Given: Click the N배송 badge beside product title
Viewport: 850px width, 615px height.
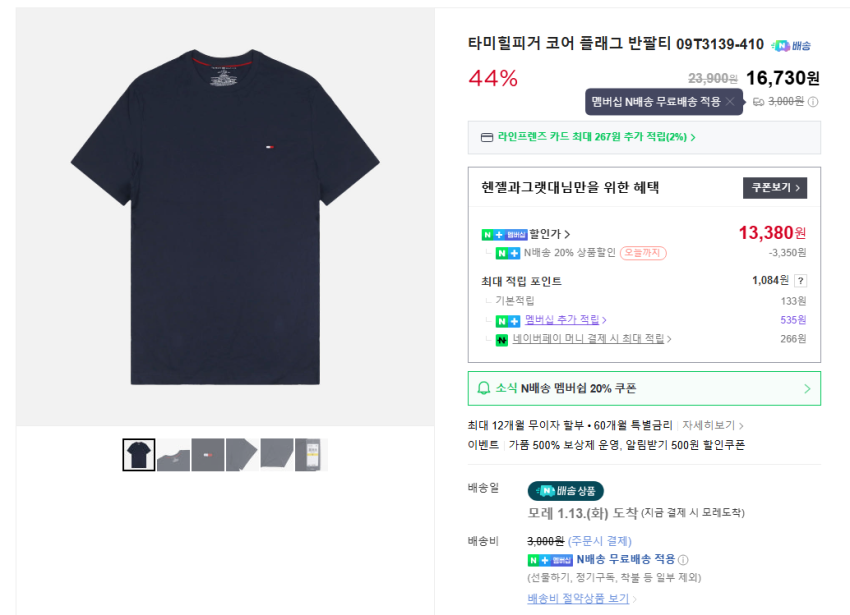Looking at the screenshot, I should (791, 45).
